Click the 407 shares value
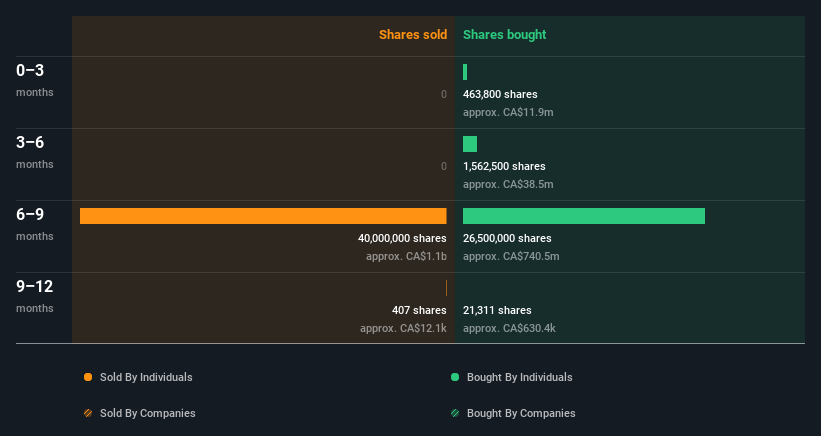This screenshot has width=821, height=436. click(419, 310)
